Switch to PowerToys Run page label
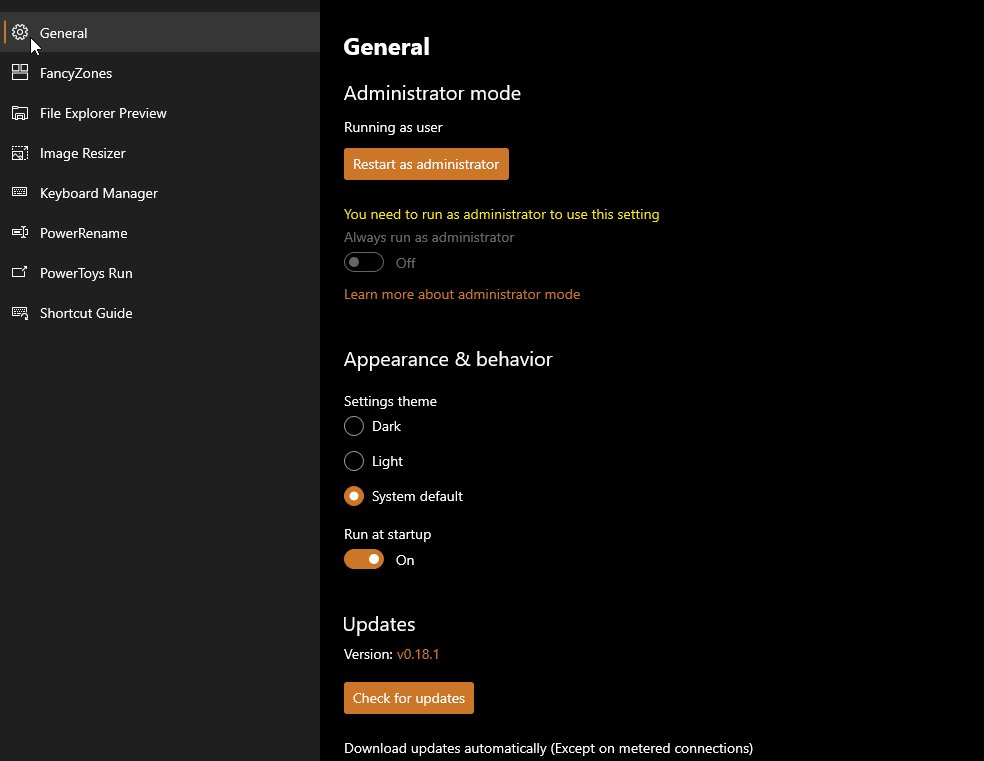 tap(86, 273)
